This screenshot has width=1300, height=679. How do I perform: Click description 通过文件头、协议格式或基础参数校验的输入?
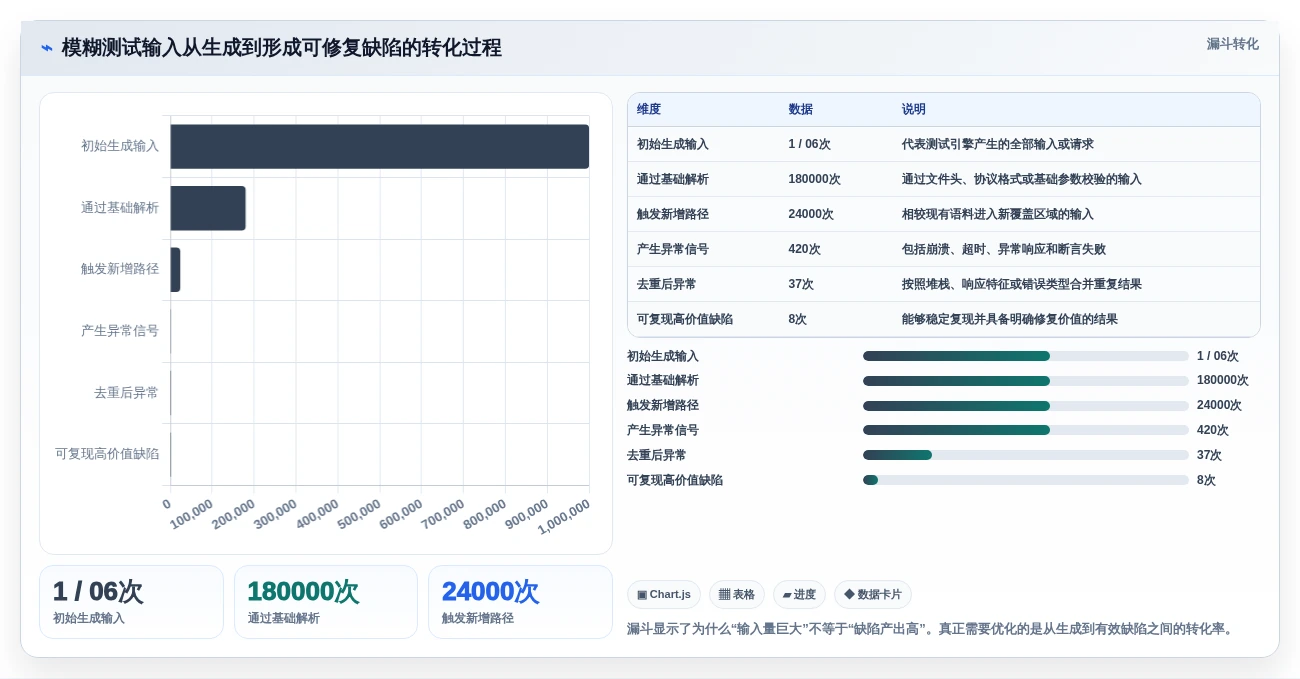[1022, 179]
